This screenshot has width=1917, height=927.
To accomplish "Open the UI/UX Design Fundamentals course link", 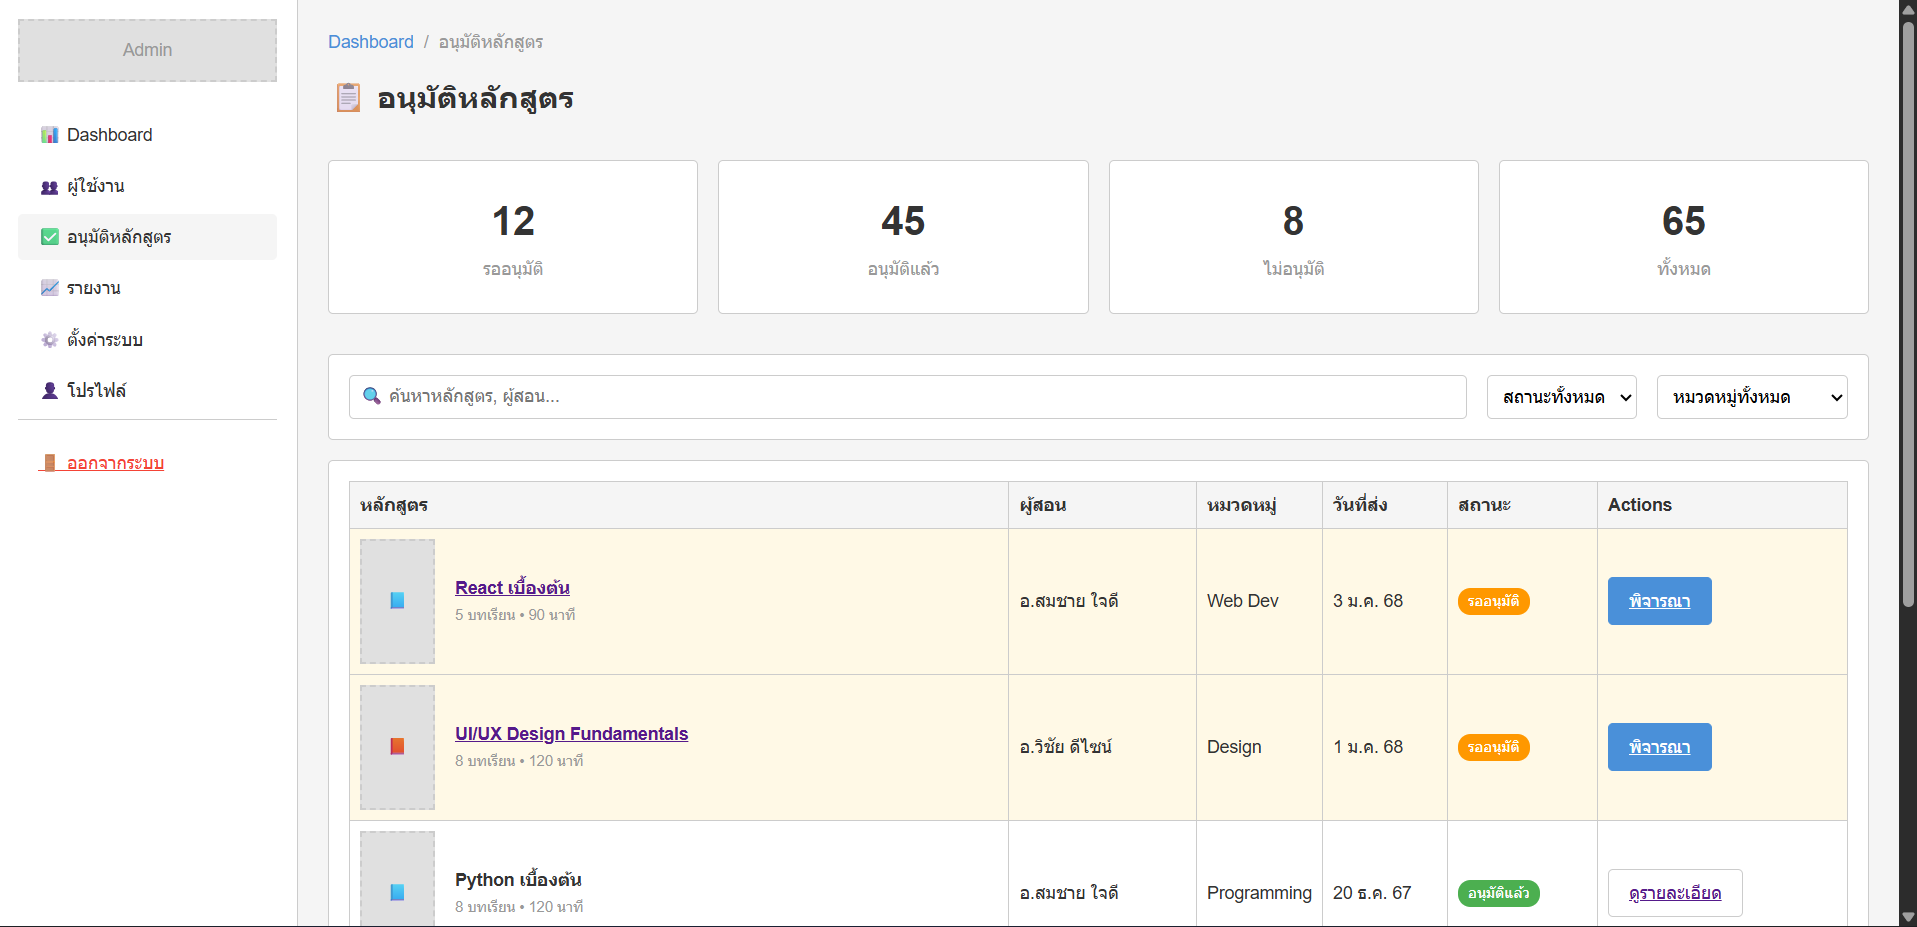I will pyautogui.click(x=571, y=734).
